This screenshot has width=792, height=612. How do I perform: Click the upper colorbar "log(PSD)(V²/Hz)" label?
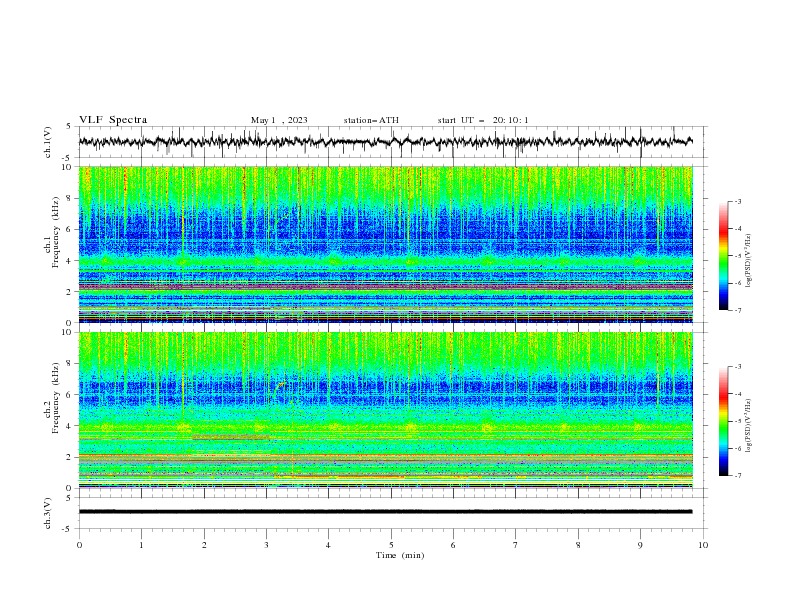[748, 261]
